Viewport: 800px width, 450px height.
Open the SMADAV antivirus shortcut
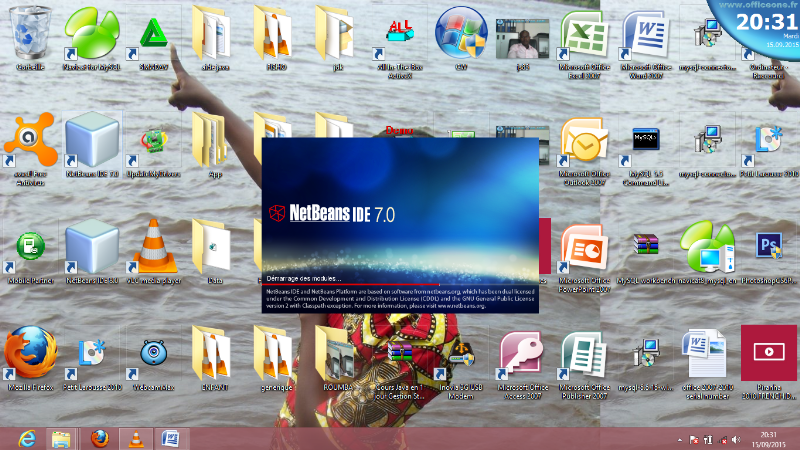coord(154,38)
